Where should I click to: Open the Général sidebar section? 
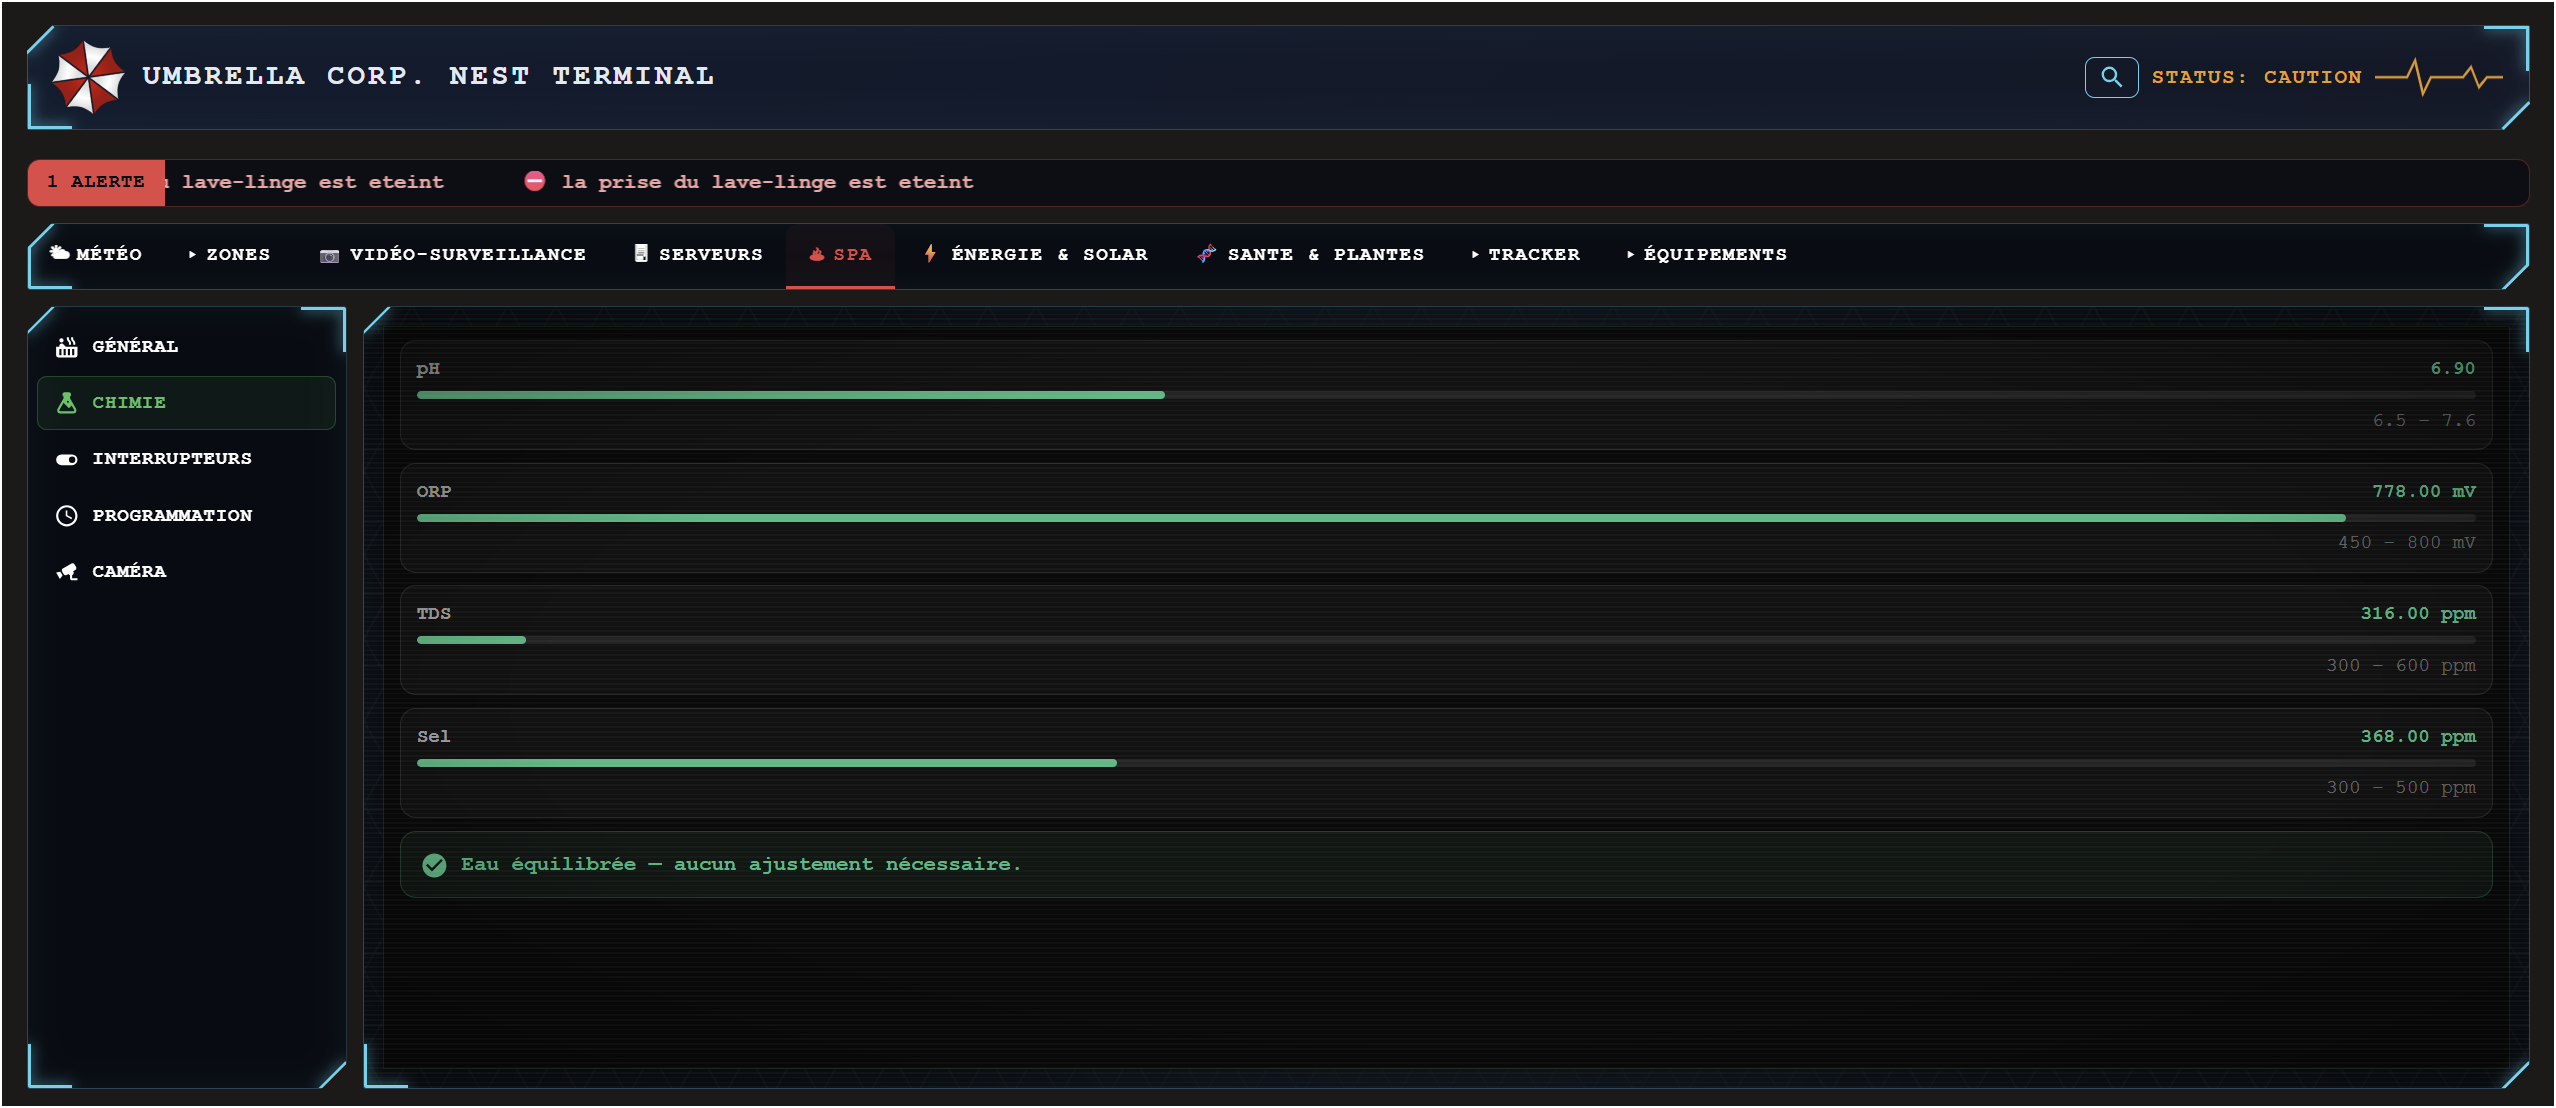click(x=186, y=346)
